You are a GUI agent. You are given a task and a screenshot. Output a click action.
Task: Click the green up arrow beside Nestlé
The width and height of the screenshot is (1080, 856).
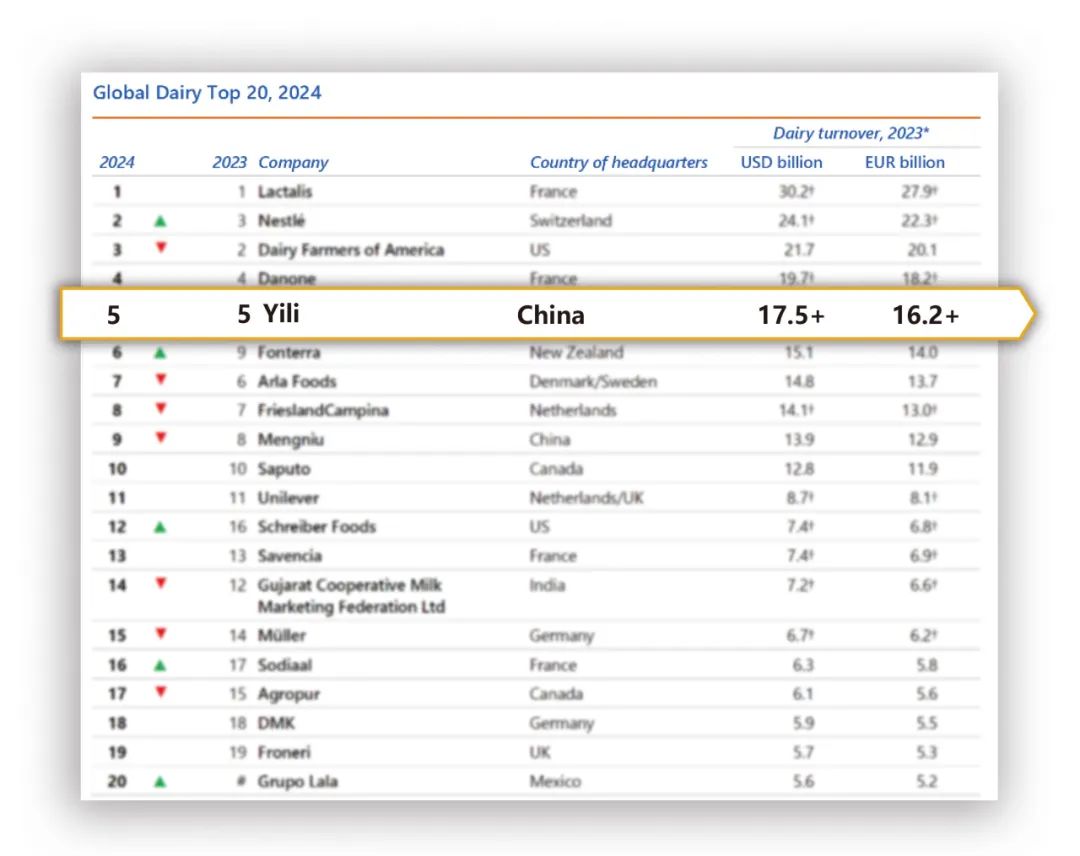click(160, 221)
